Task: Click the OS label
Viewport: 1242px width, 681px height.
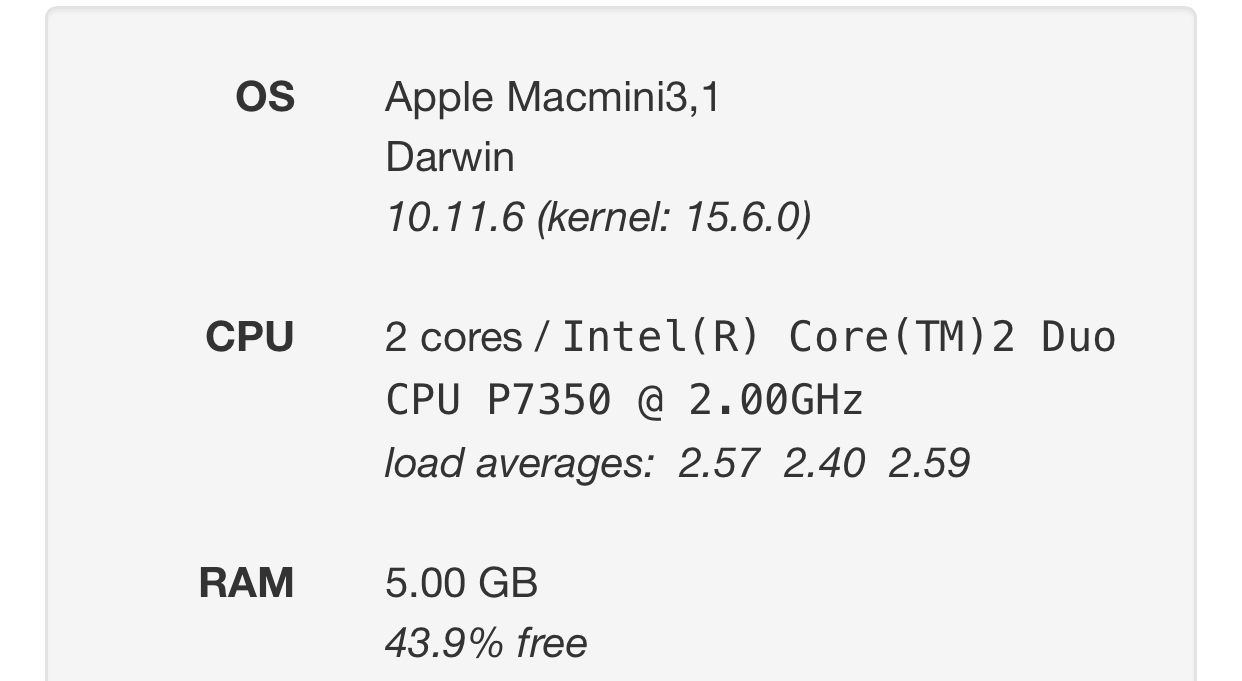Action: (265, 97)
